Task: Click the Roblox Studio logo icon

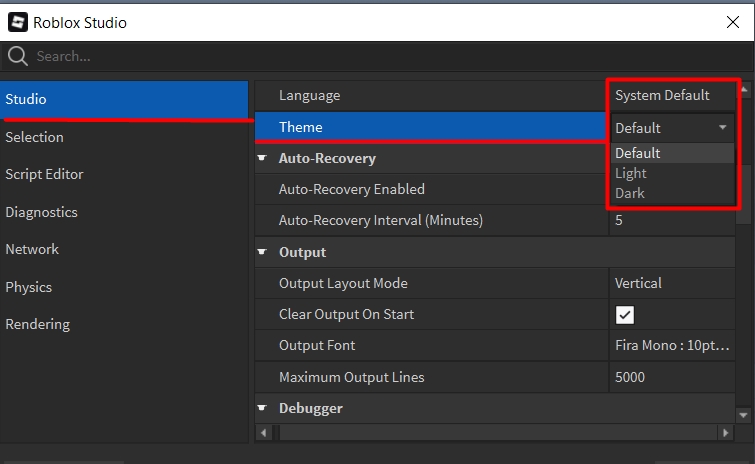Action: point(18,22)
